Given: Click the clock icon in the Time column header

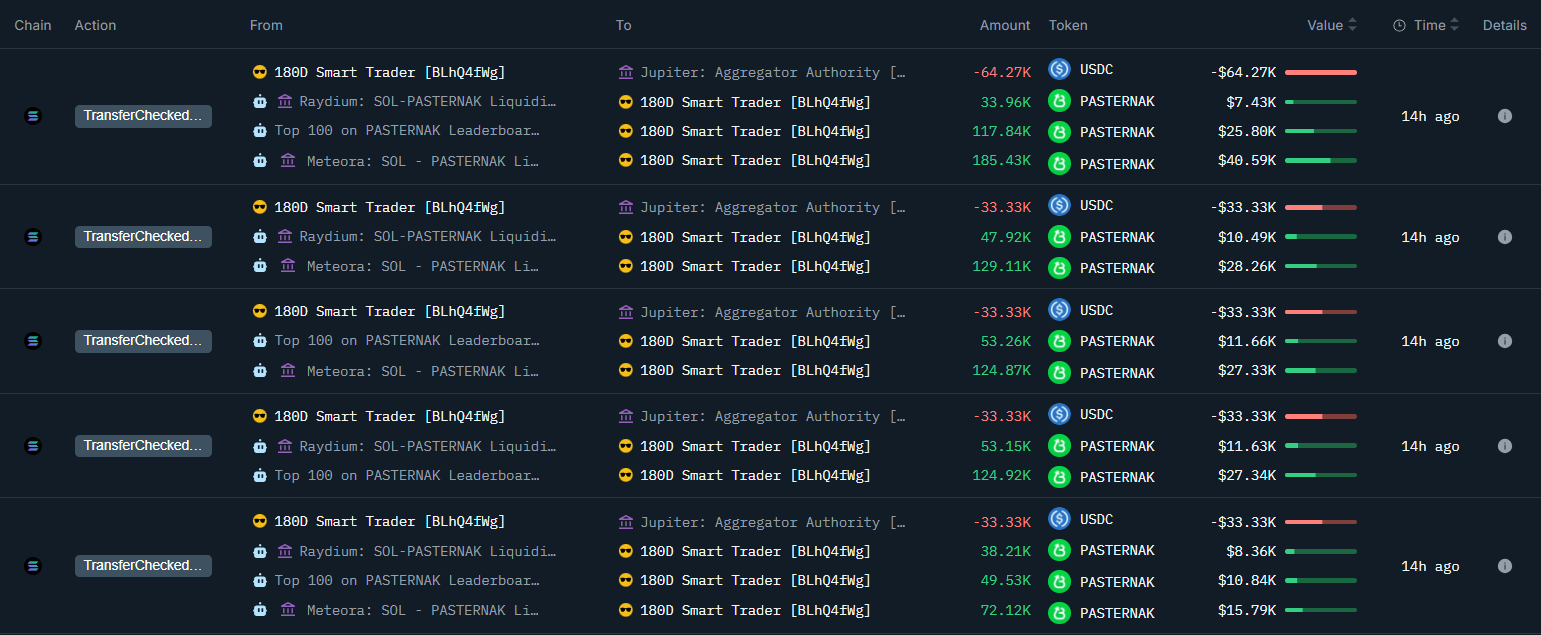Looking at the screenshot, I should tap(1400, 26).
